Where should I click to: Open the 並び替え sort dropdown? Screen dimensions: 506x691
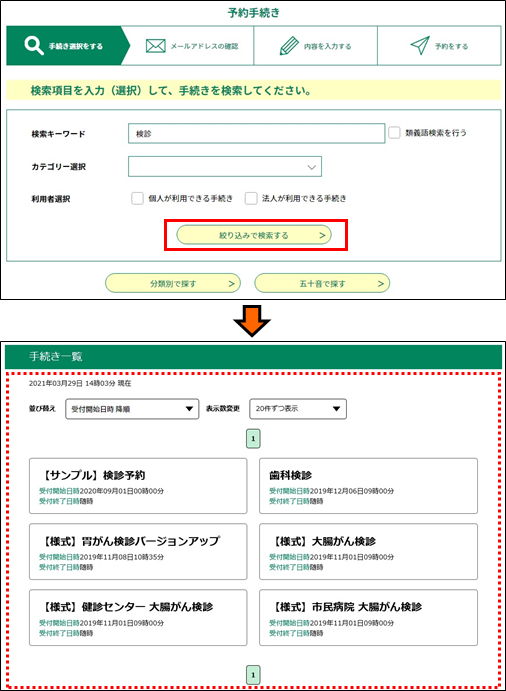tap(132, 409)
